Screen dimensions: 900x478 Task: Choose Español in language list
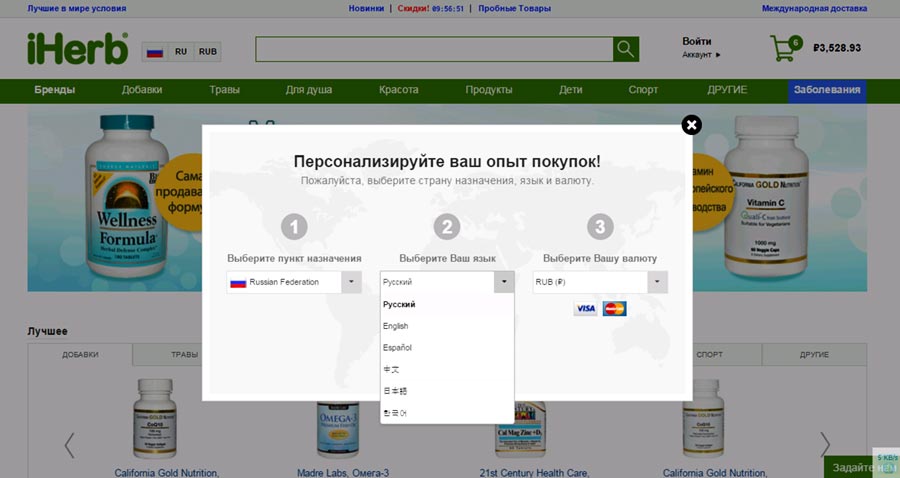[447, 348]
